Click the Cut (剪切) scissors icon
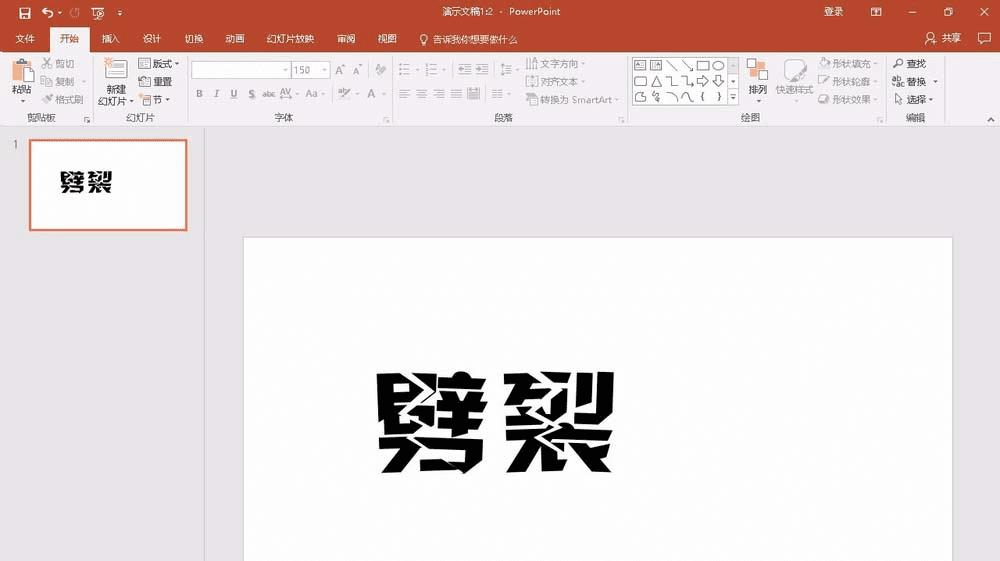This screenshot has width=1000, height=561. (47, 63)
